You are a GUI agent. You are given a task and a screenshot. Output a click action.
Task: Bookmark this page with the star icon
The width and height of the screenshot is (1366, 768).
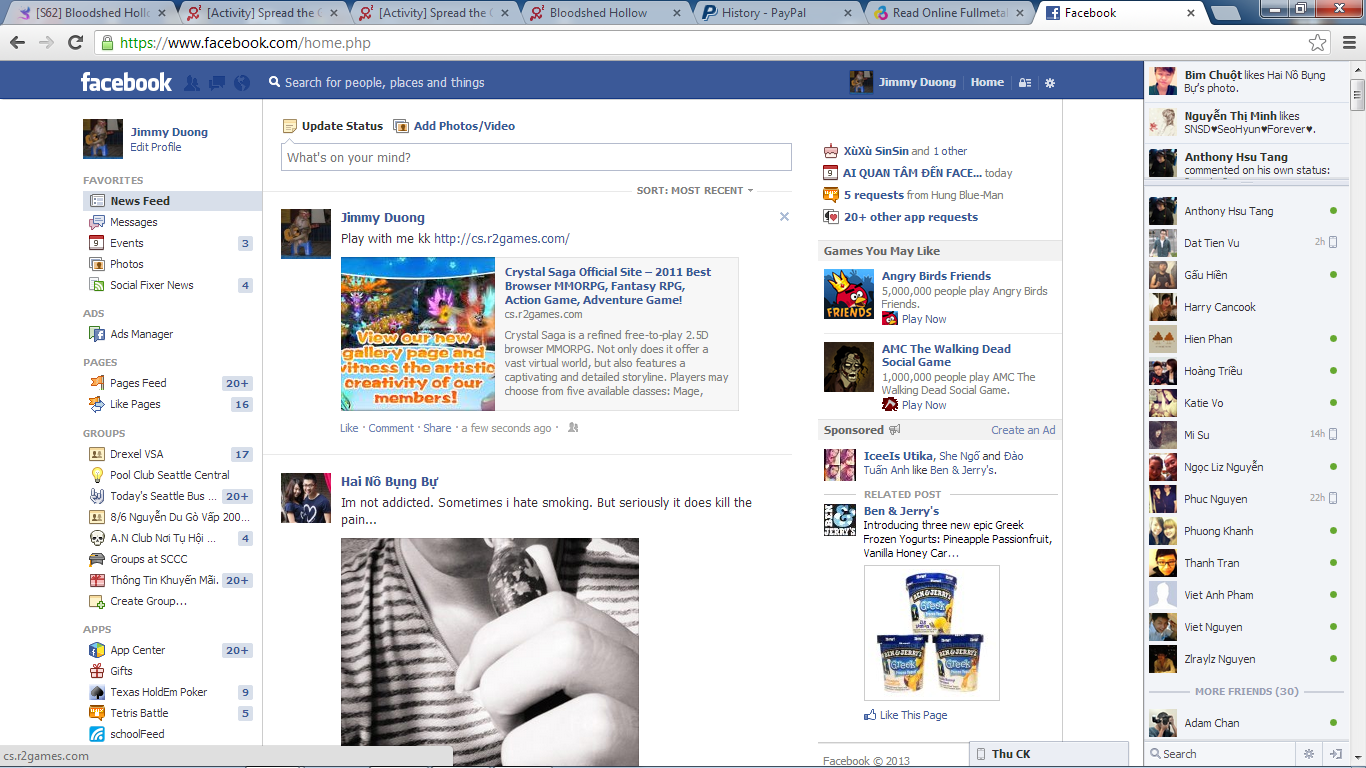point(1318,43)
